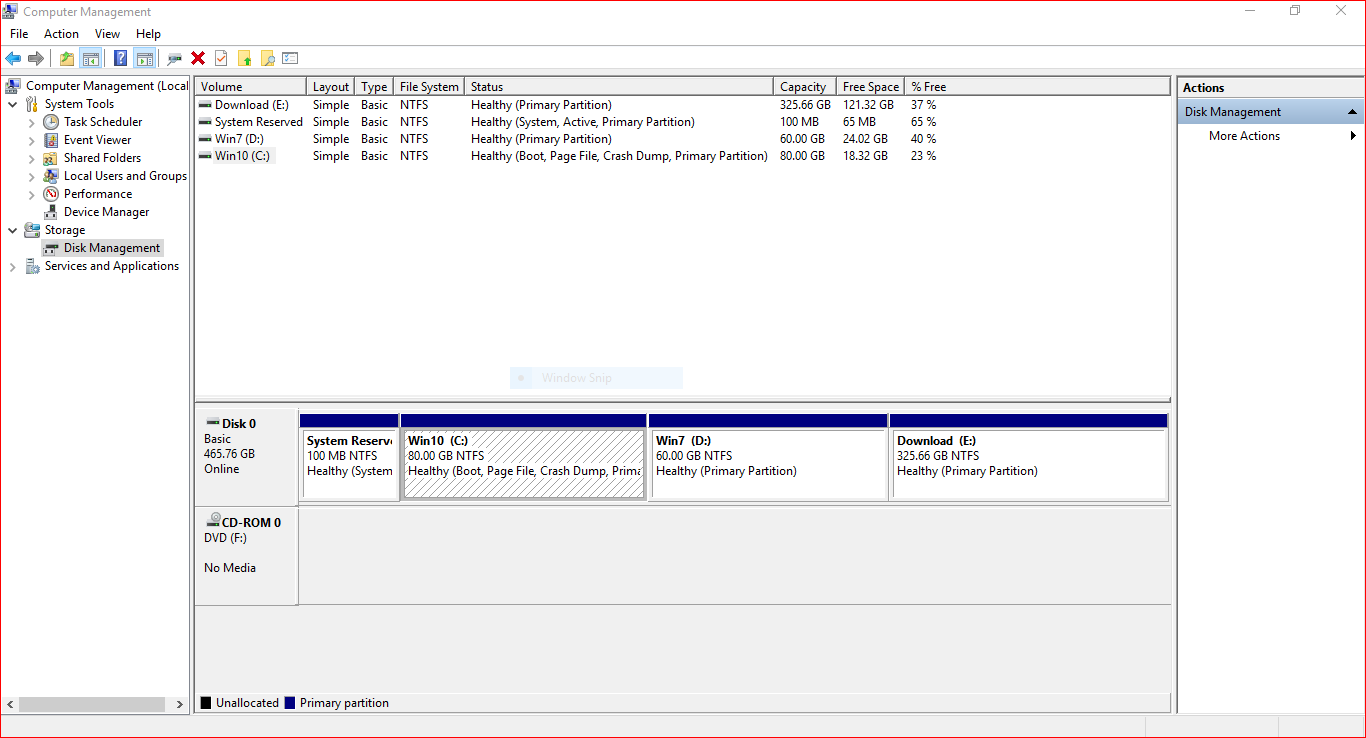
Task: Click the checkmark page properties icon
Action: tap(221, 59)
